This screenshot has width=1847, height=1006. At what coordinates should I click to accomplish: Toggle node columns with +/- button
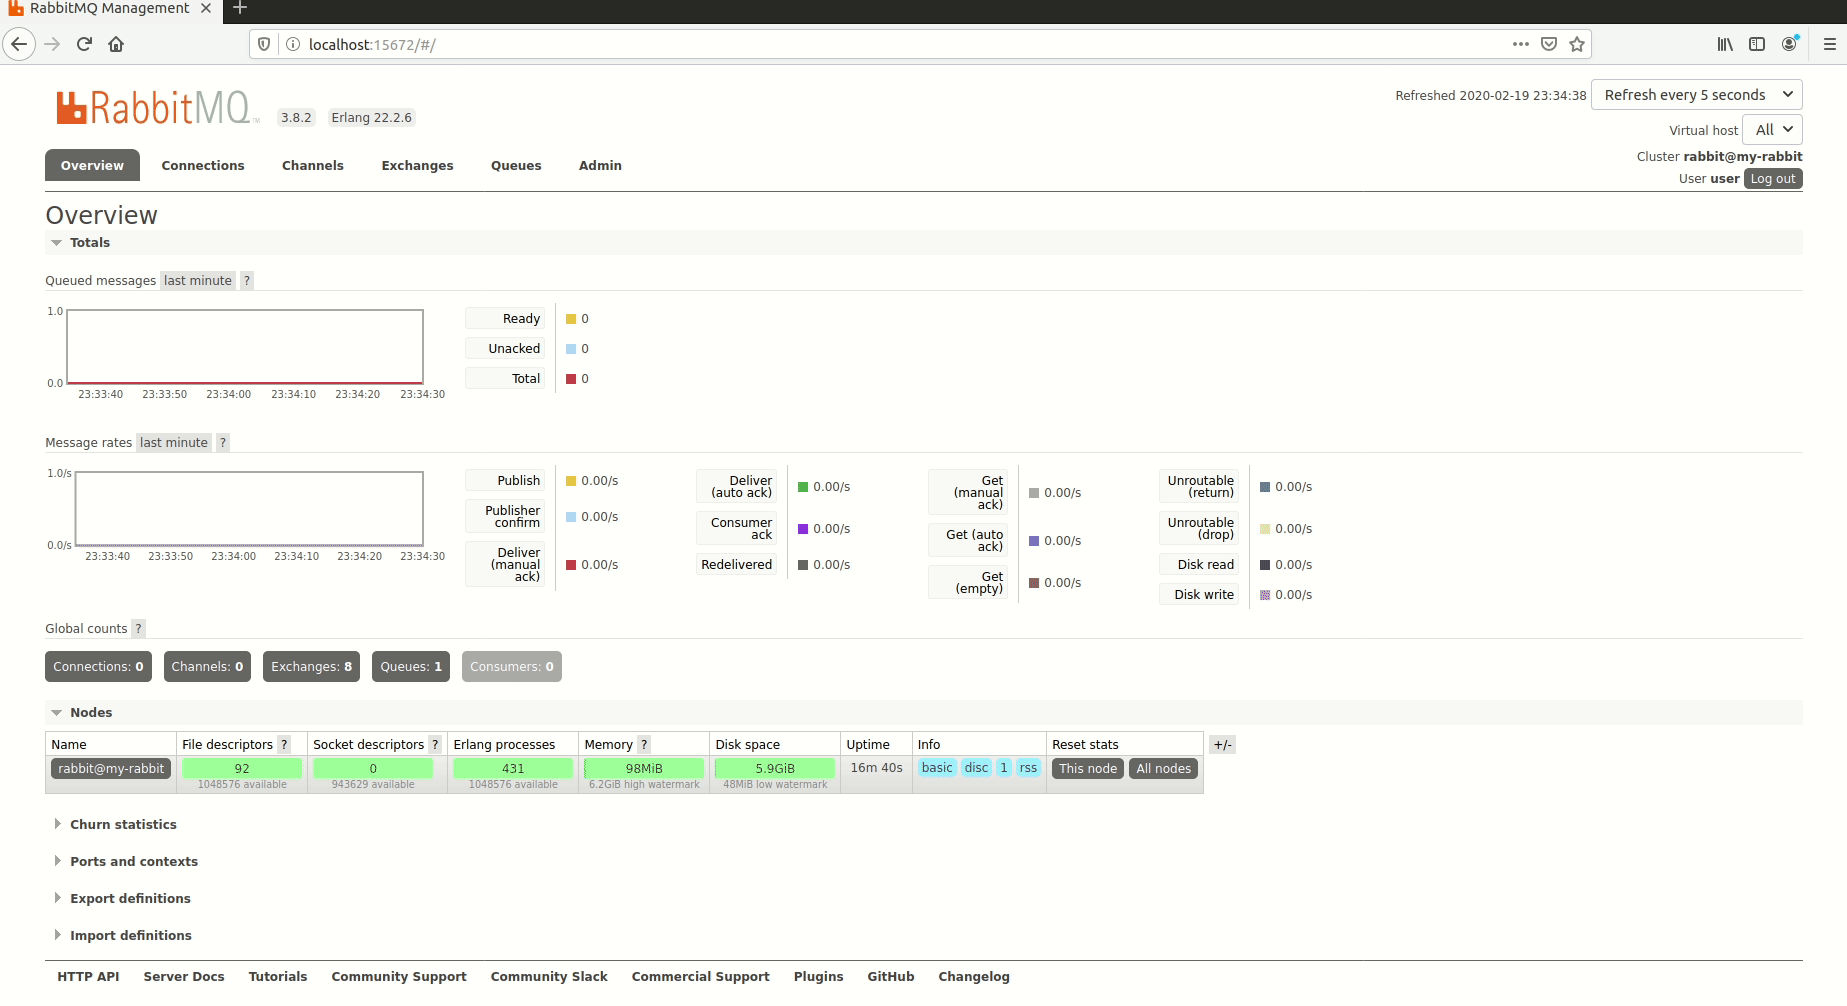(1222, 745)
